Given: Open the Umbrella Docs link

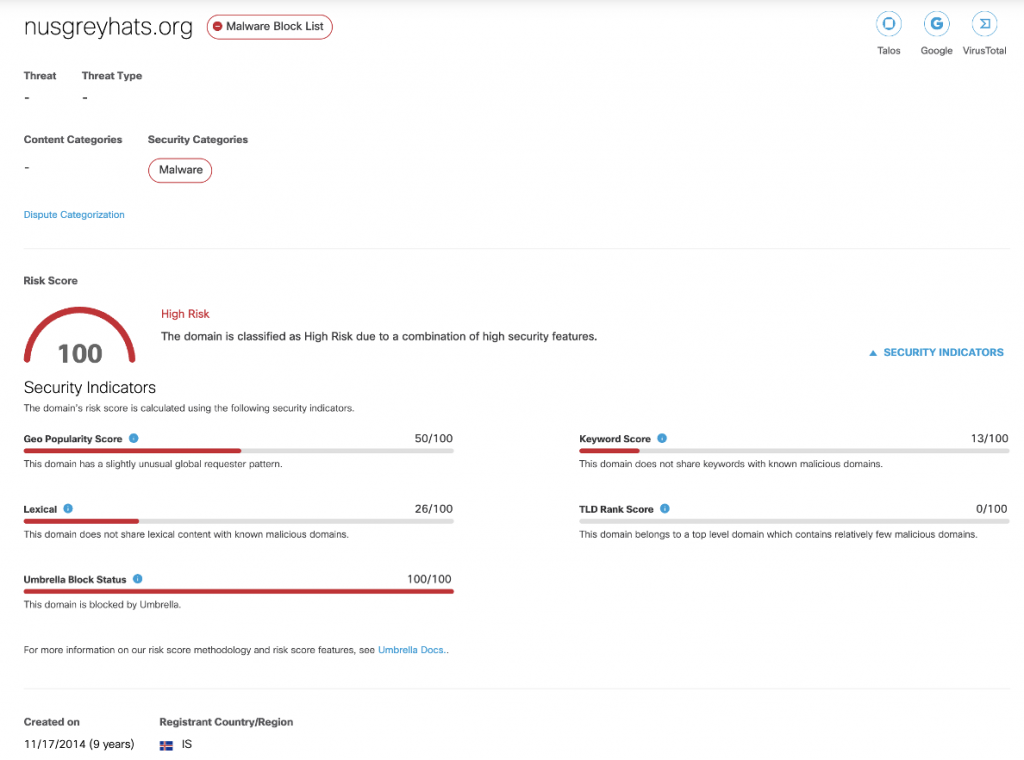Looking at the screenshot, I should point(412,650).
